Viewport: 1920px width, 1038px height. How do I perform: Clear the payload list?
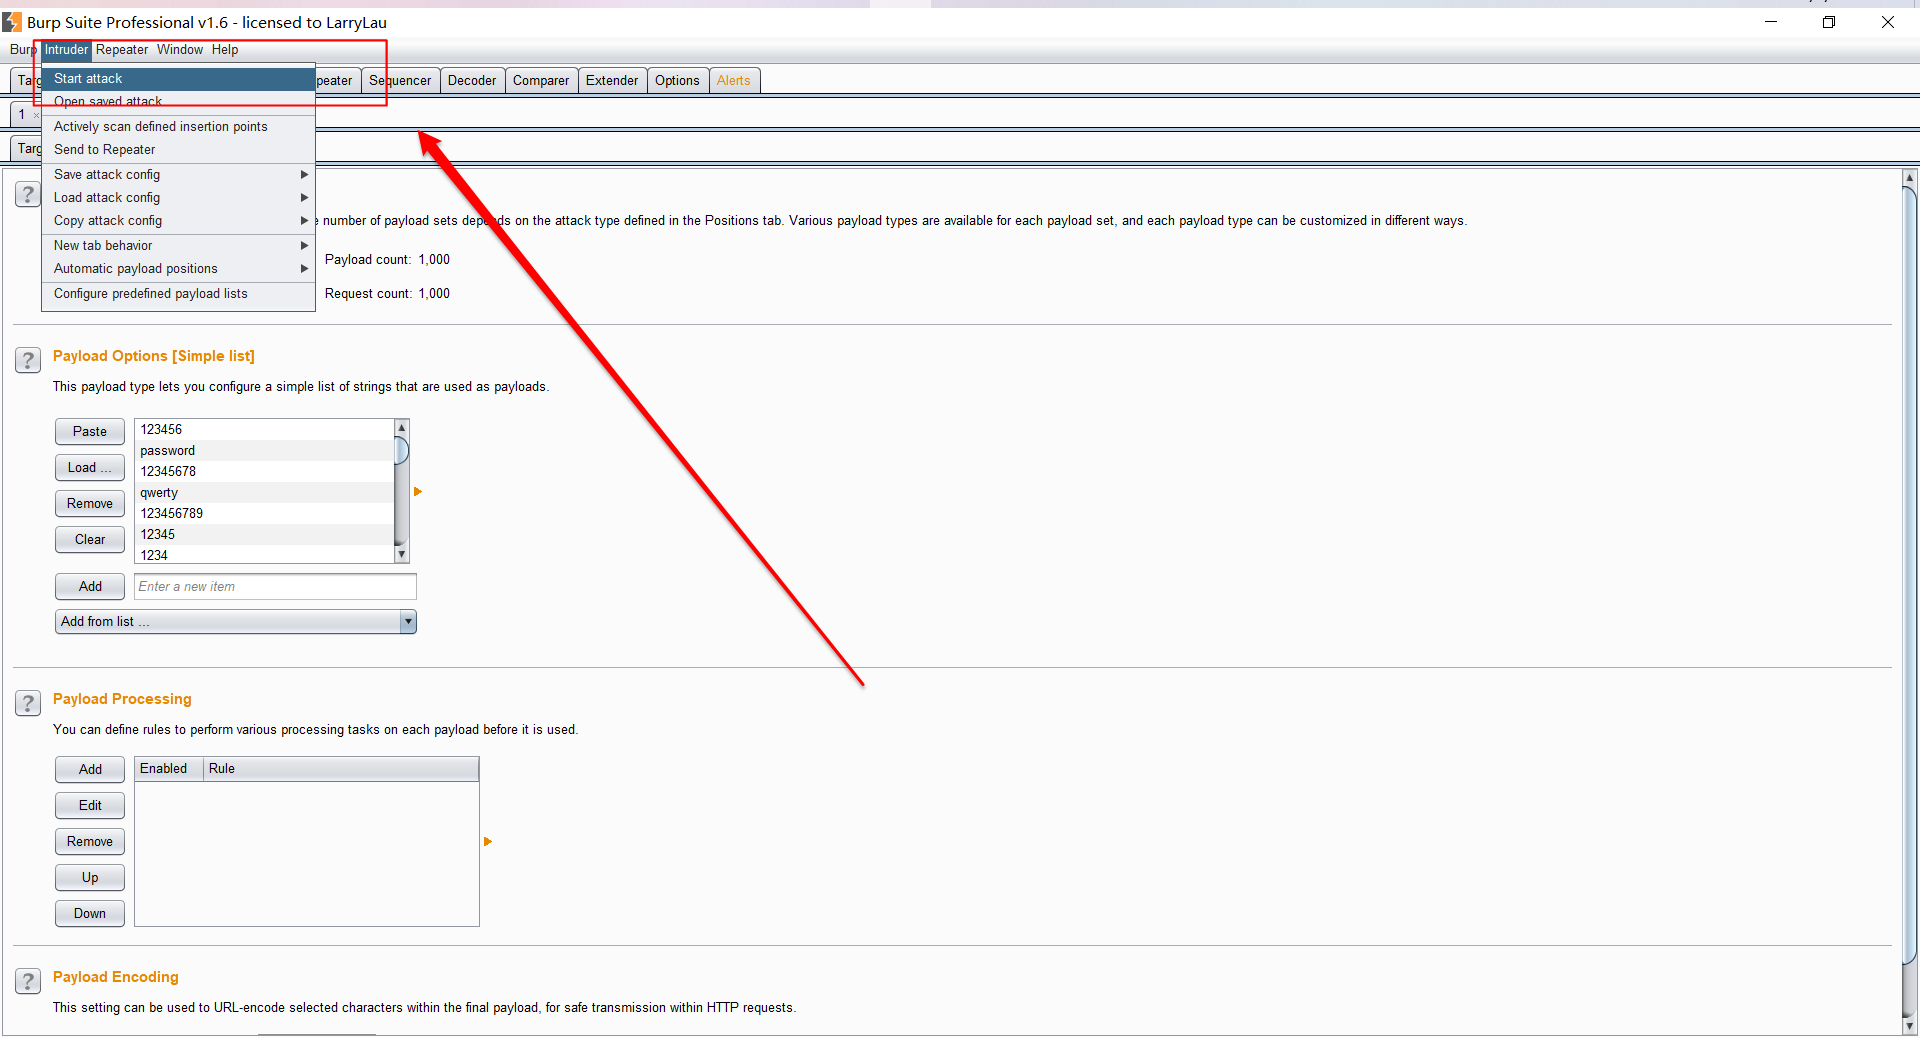(x=90, y=540)
